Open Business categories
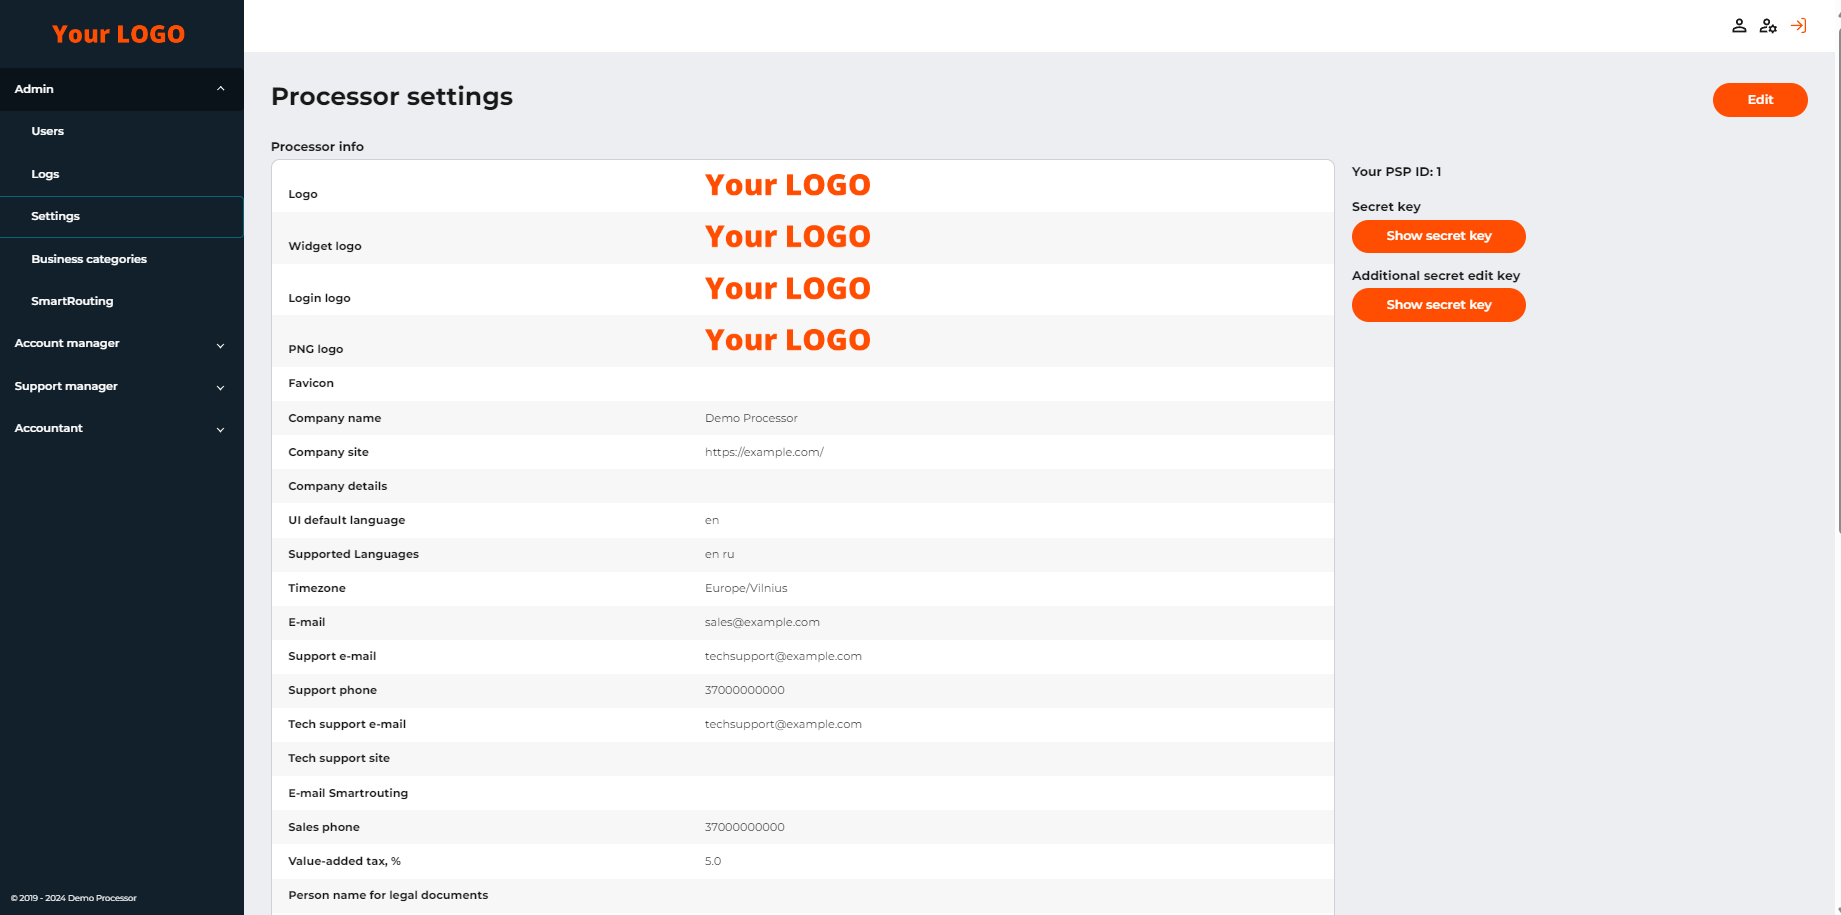The height and width of the screenshot is (915, 1841). pos(89,259)
